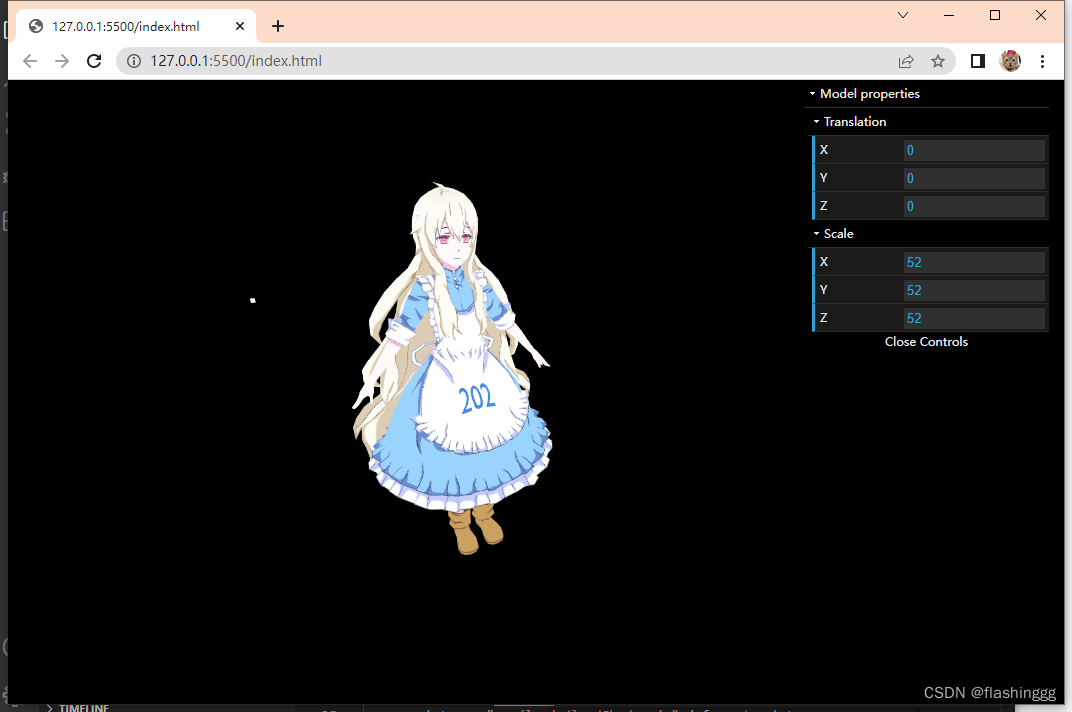Expand the TIMELINE section in the editor behind
This screenshot has height=712, width=1072.
click(x=77, y=707)
